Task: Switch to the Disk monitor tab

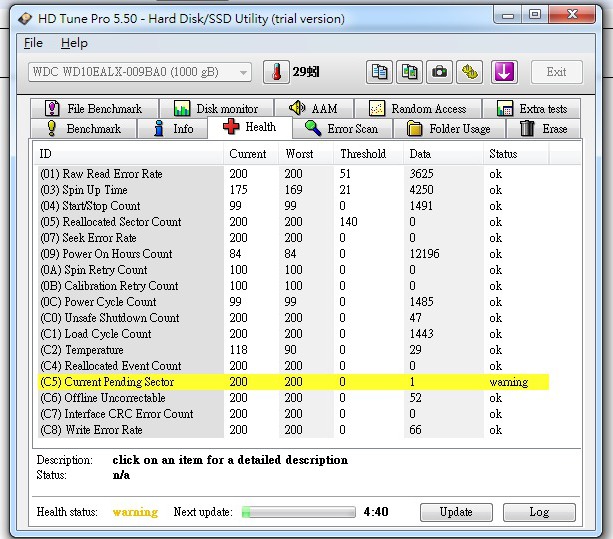Action: tap(217, 108)
